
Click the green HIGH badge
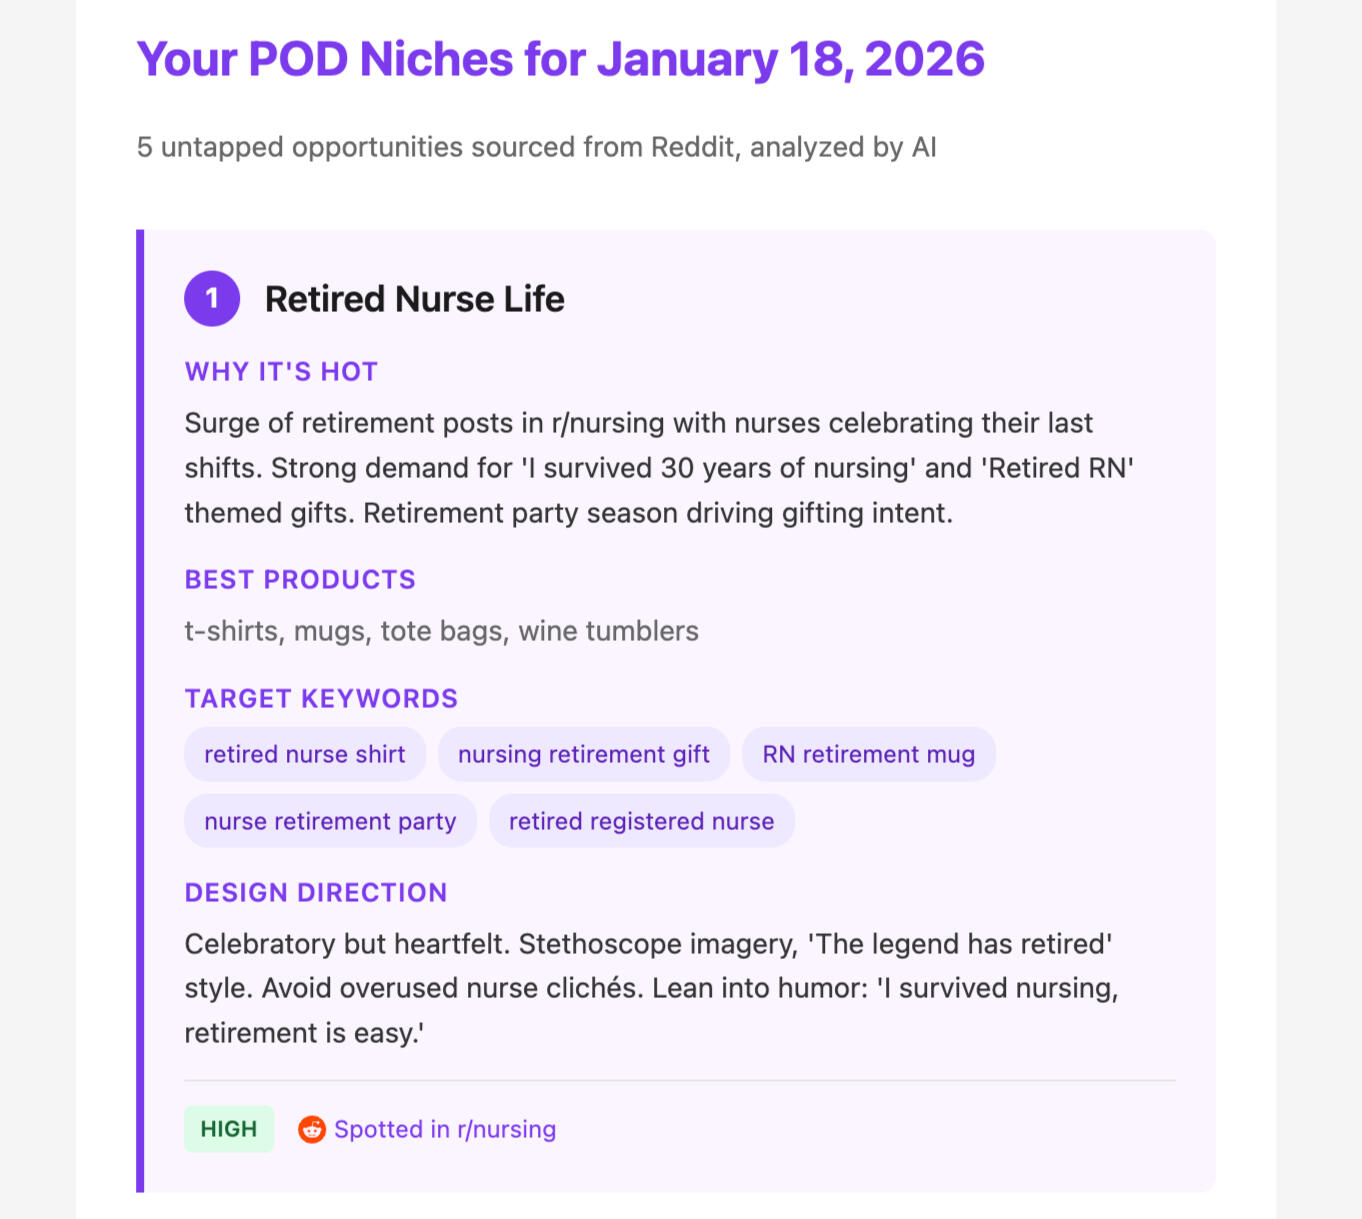pos(229,1129)
